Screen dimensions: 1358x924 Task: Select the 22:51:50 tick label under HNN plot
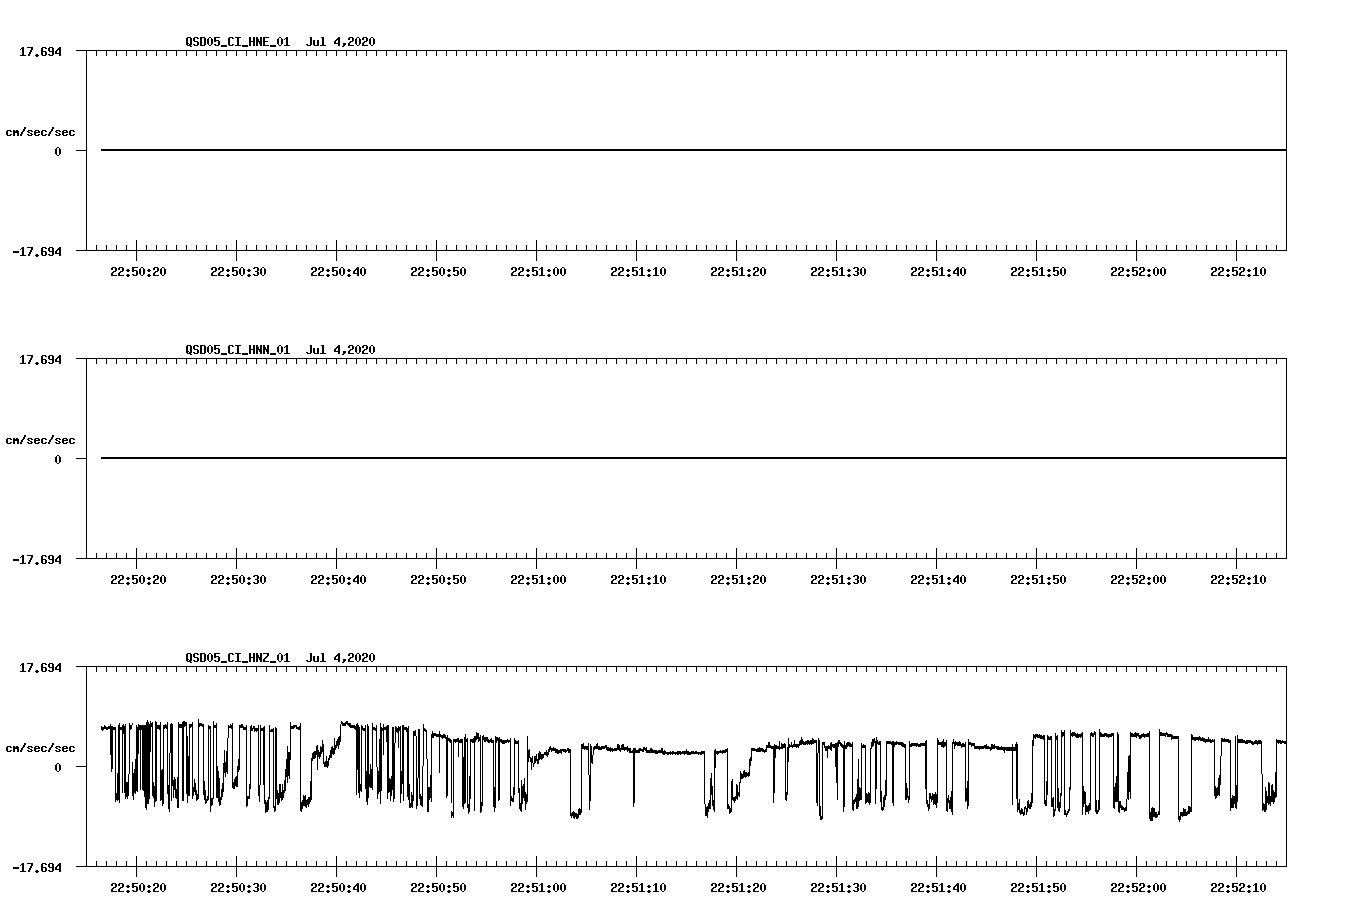click(1038, 580)
